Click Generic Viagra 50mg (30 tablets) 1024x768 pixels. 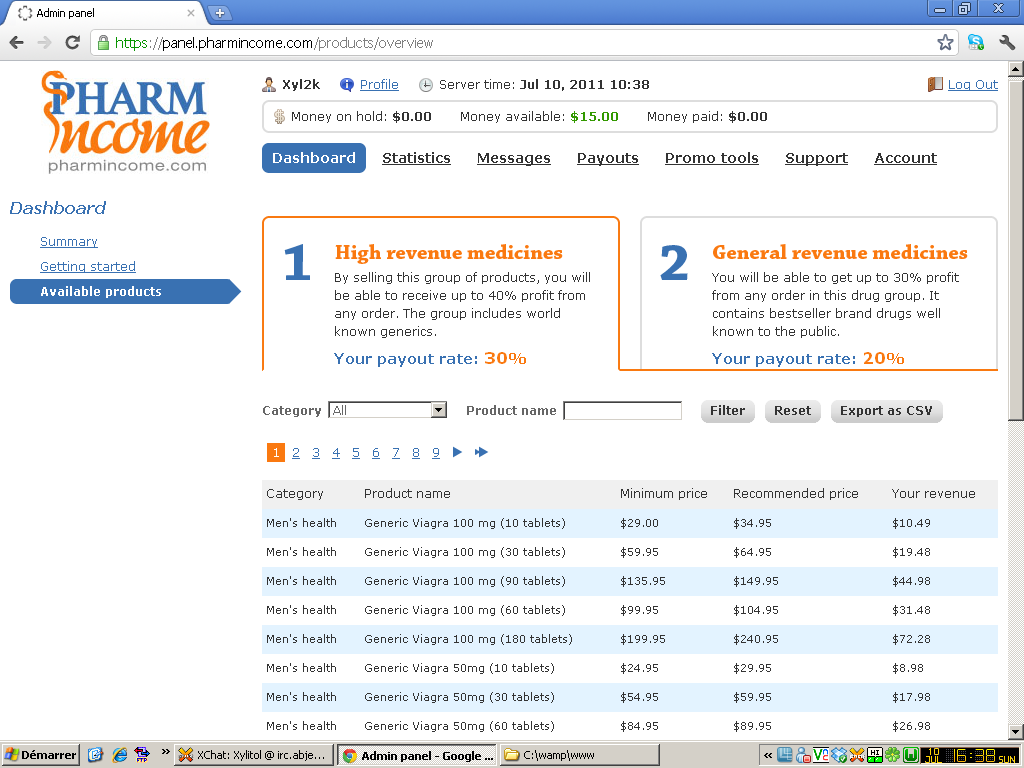point(459,697)
